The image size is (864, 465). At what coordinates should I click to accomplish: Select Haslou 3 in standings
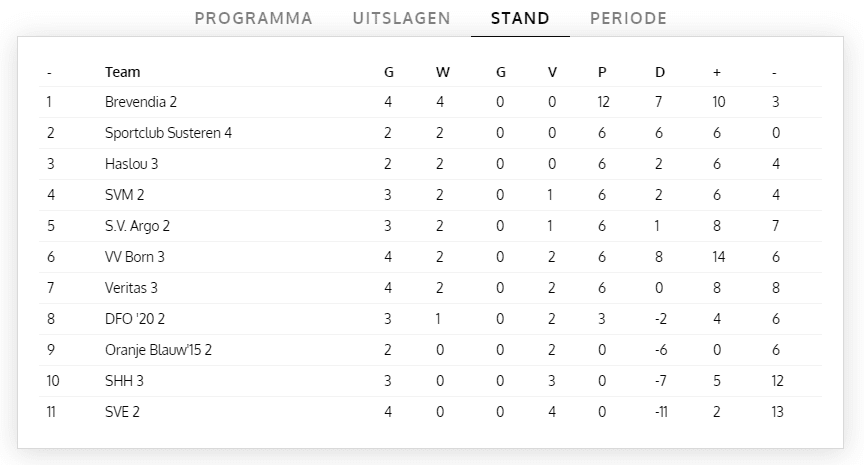(132, 164)
